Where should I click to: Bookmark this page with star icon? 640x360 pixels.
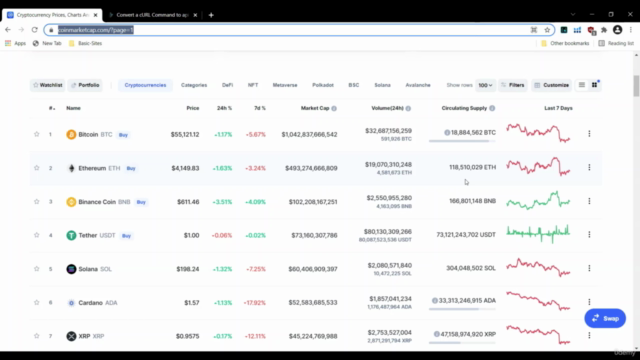point(547,30)
